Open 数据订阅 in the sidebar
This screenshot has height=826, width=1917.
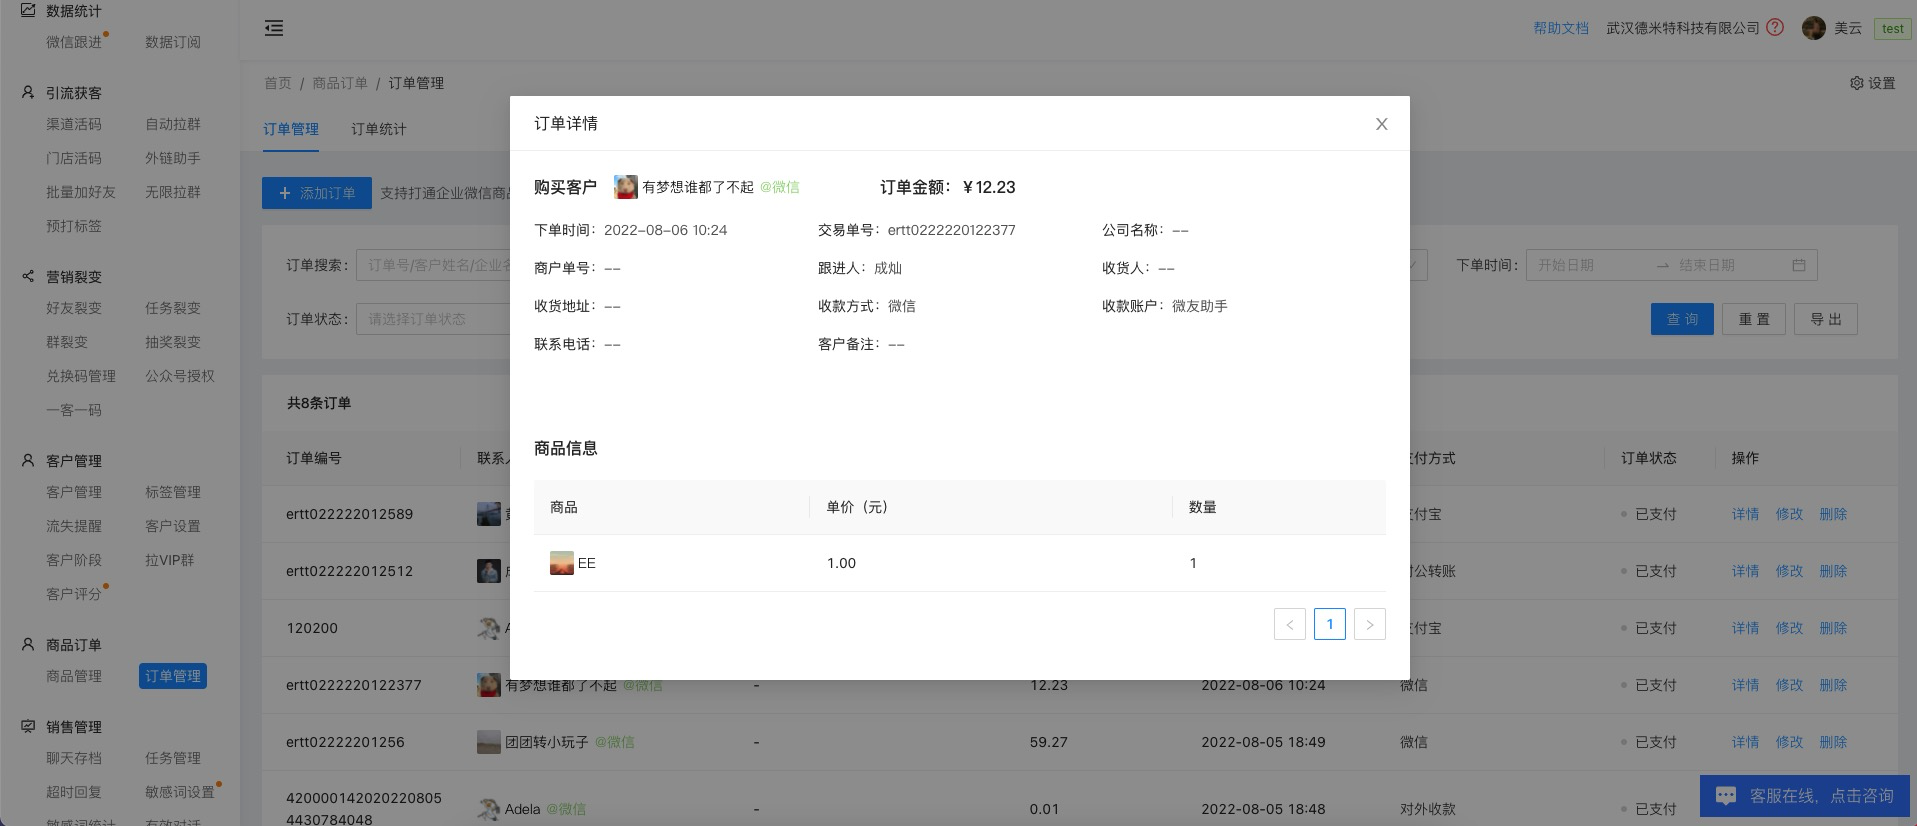[173, 42]
